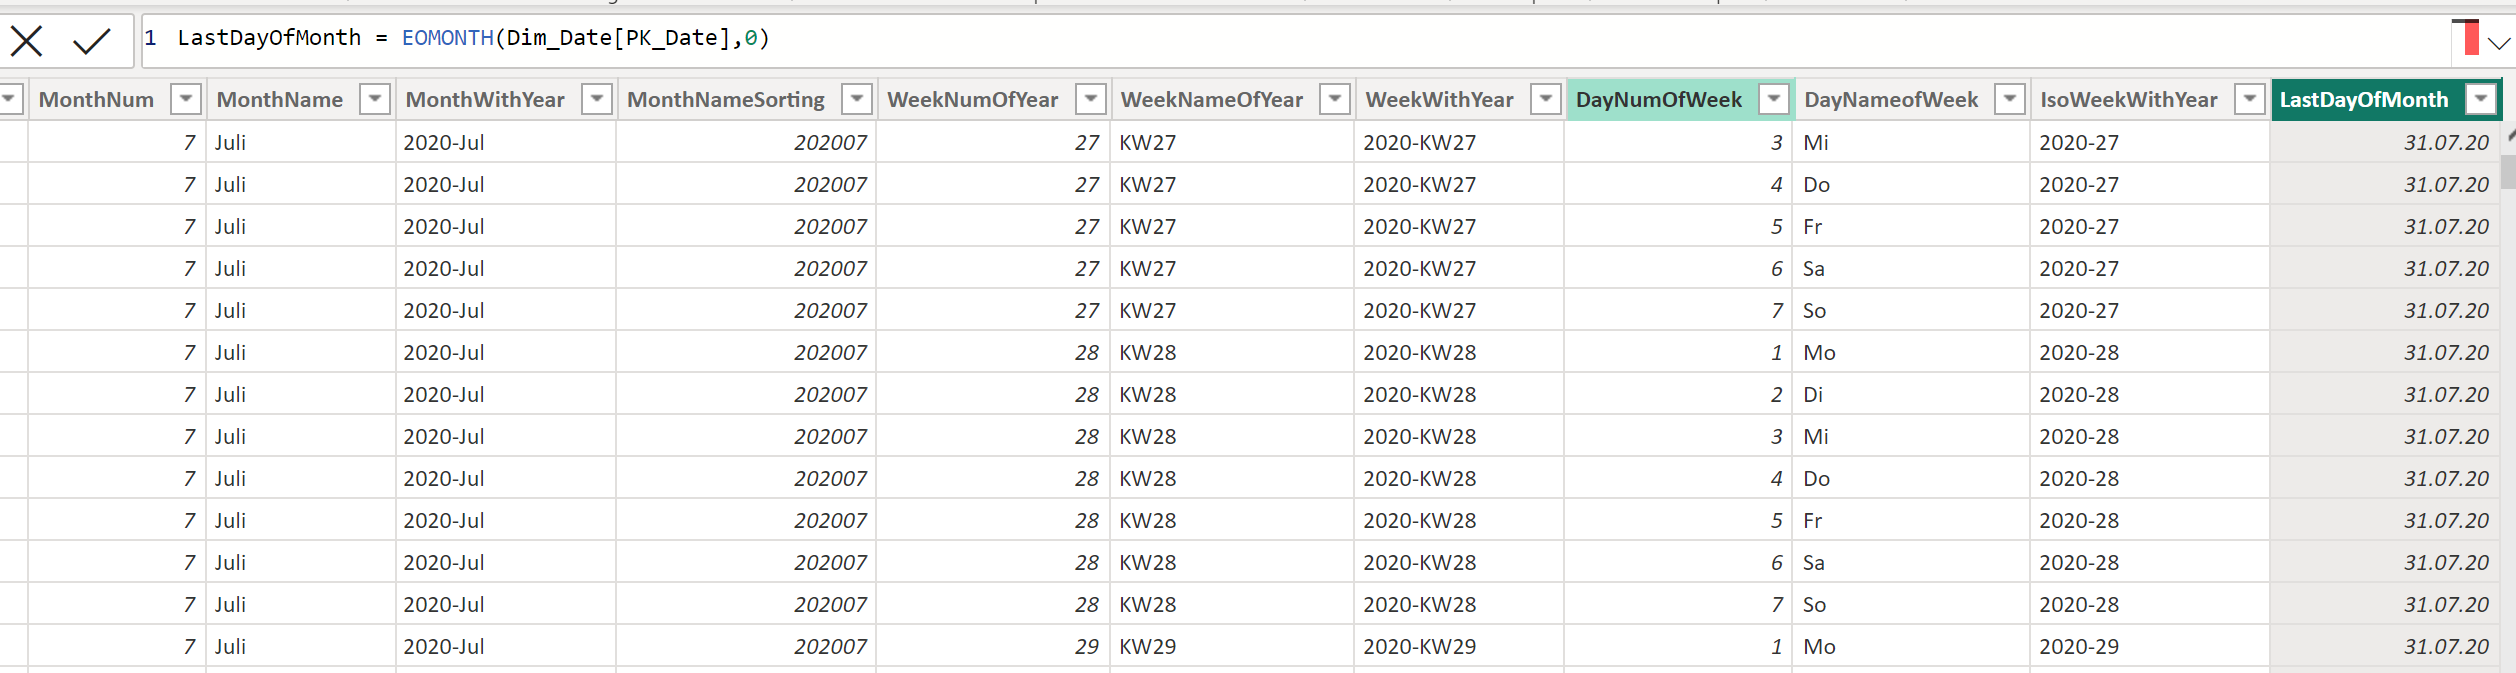The image size is (2516, 673).
Task: Select the MonthNameSorting column header
Action: 726,100
